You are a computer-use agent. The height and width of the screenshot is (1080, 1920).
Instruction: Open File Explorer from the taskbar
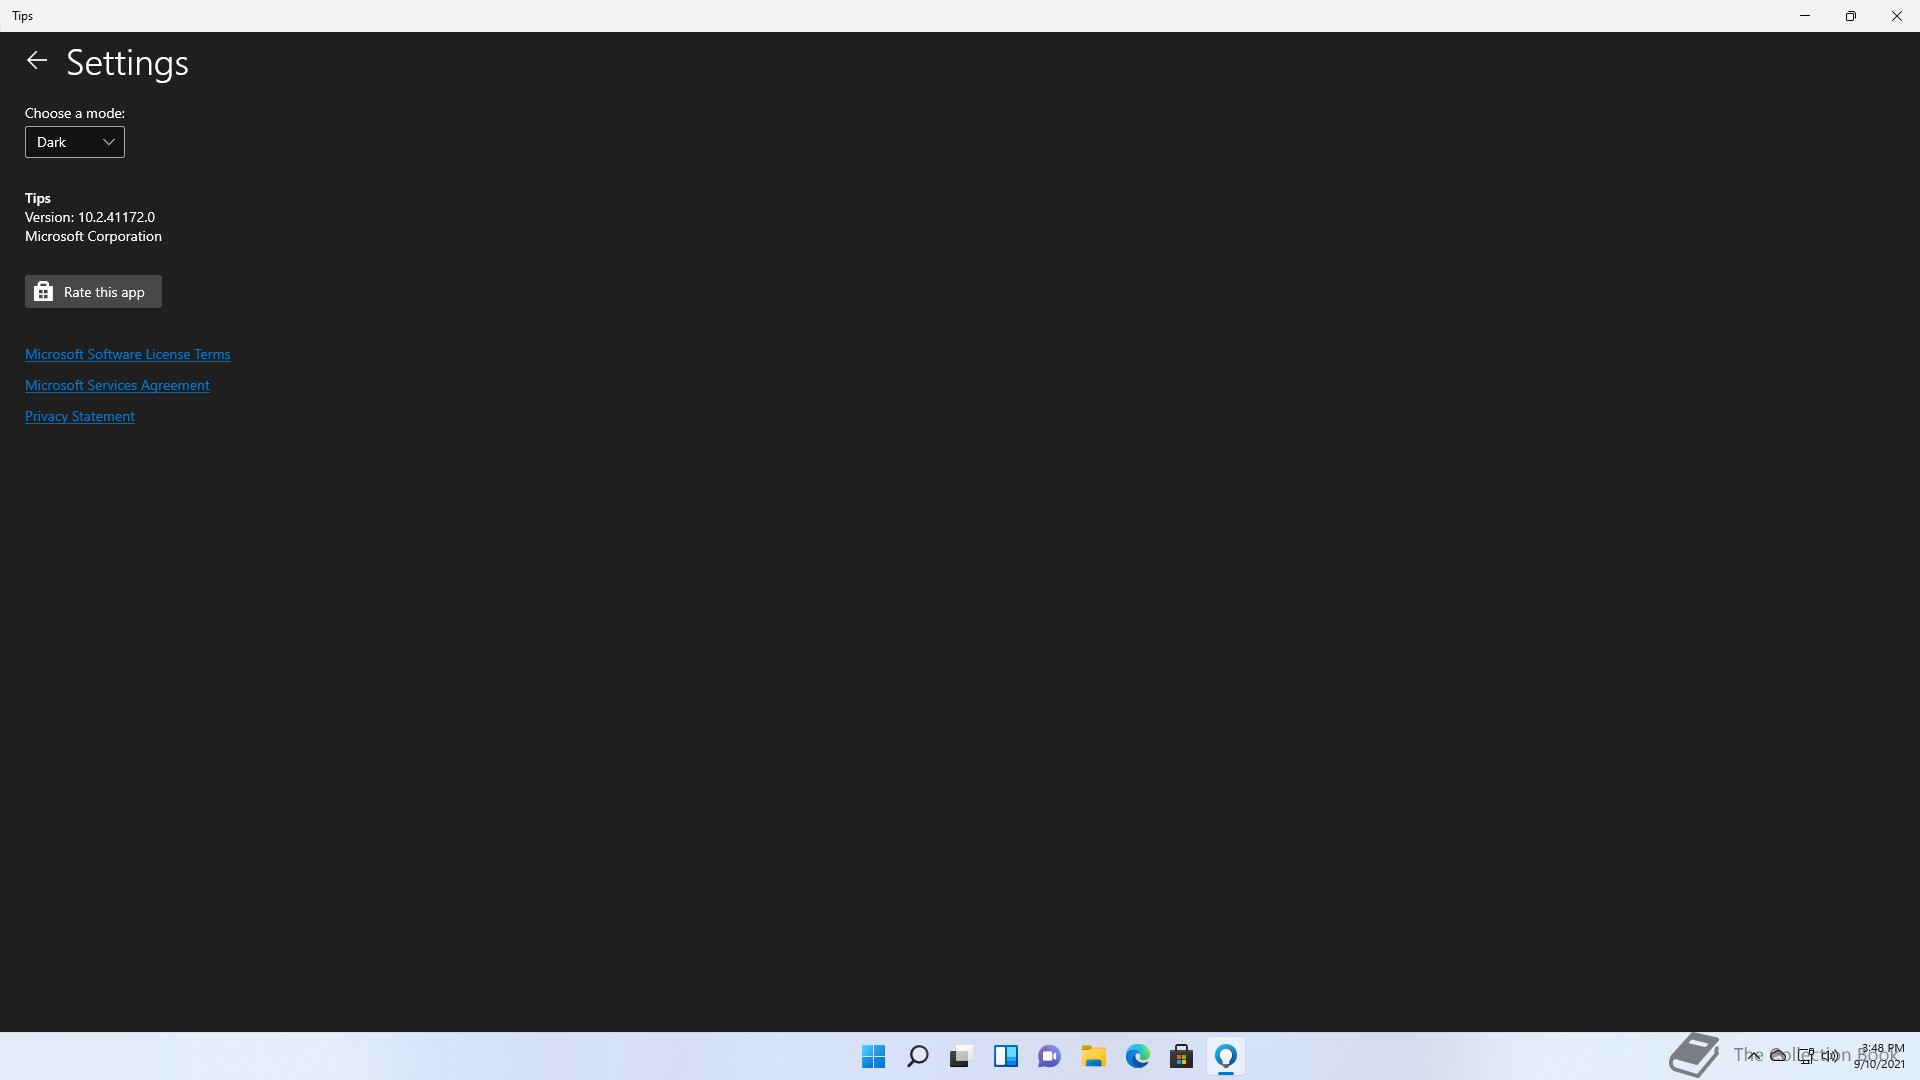click(x=1093, y=1056)
